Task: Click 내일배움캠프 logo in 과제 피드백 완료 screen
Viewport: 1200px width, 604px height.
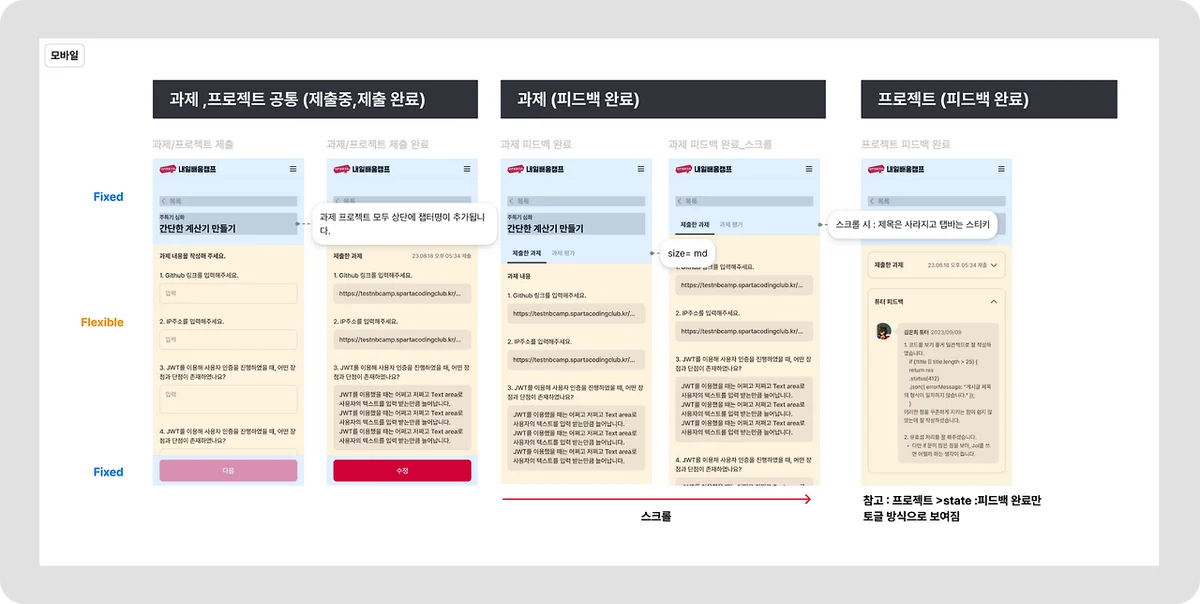Action: click(536, 169)
